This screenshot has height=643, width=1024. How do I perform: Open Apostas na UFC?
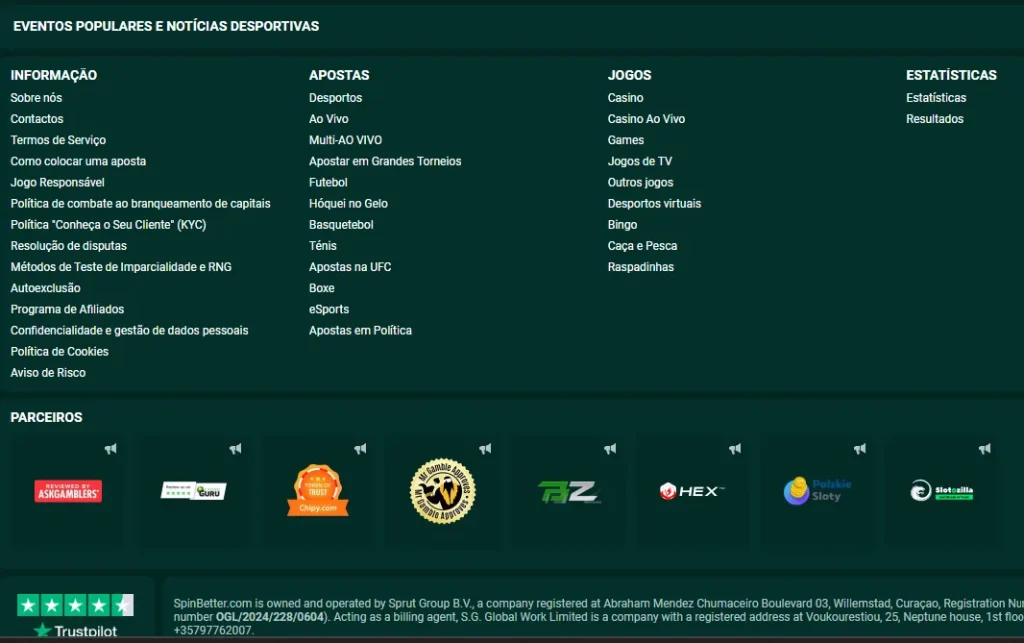click(x=350, y=267)
